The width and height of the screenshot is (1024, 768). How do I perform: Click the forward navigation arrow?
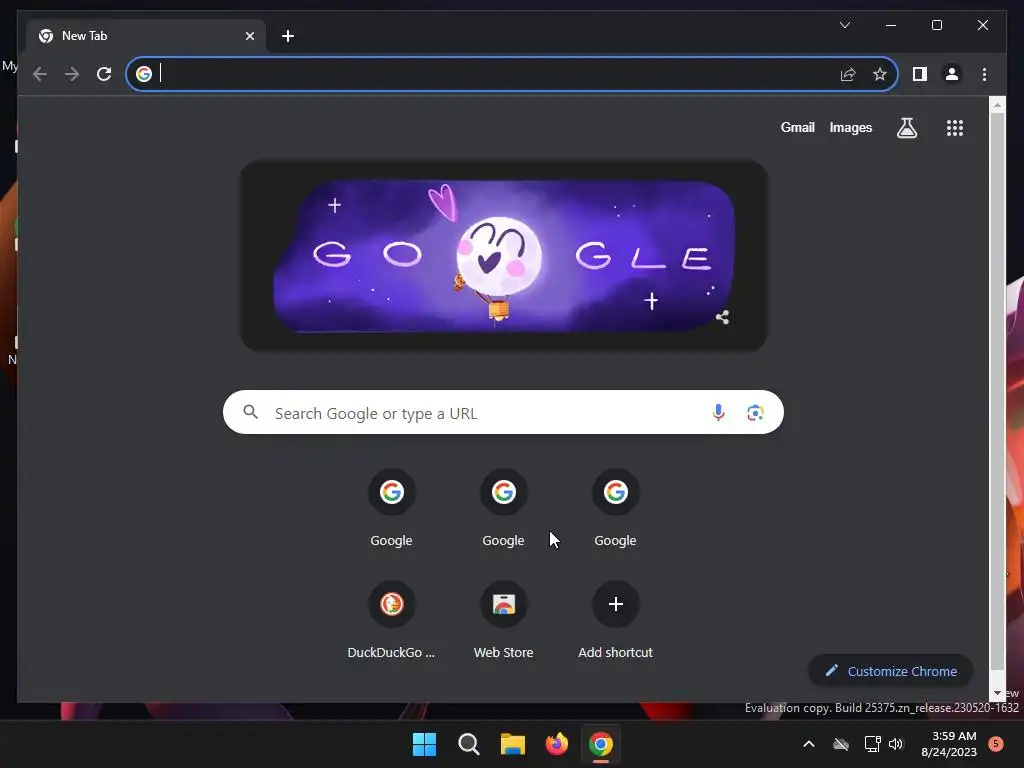tap(72, 74)
